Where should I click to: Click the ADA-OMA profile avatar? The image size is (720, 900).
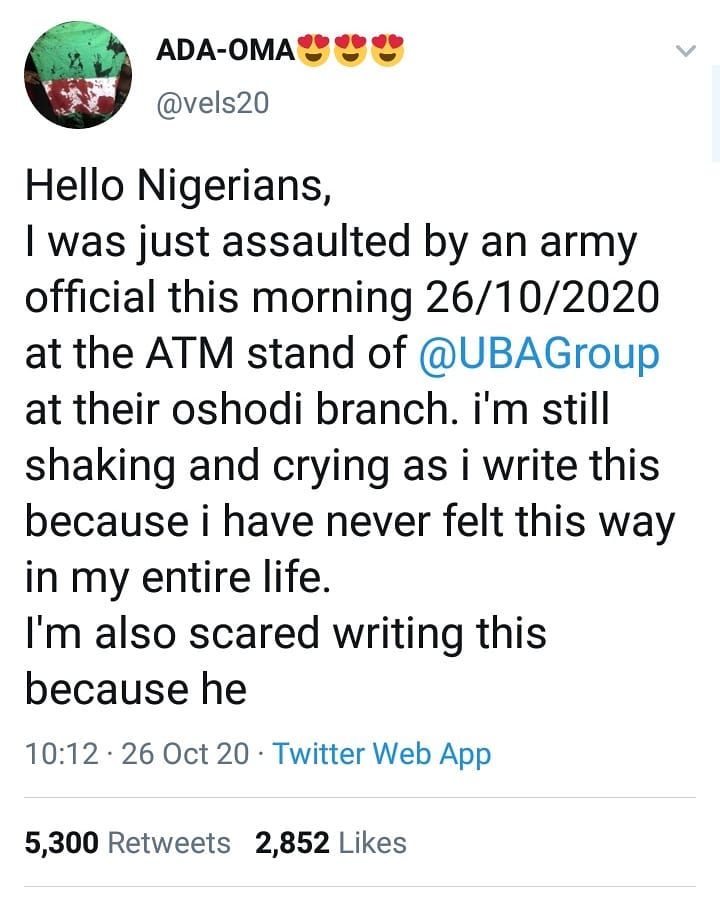(x=76, y=74)
